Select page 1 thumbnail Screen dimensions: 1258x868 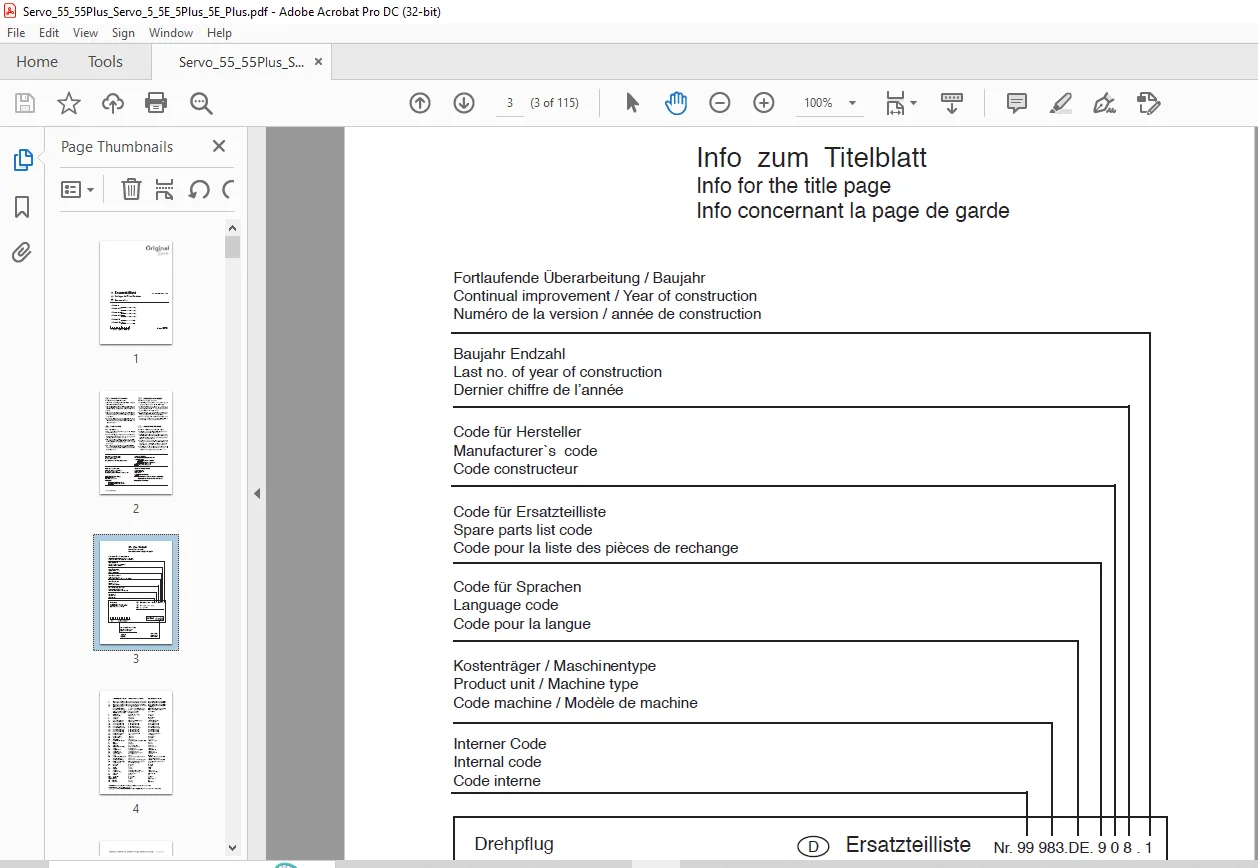pos(136,292)
